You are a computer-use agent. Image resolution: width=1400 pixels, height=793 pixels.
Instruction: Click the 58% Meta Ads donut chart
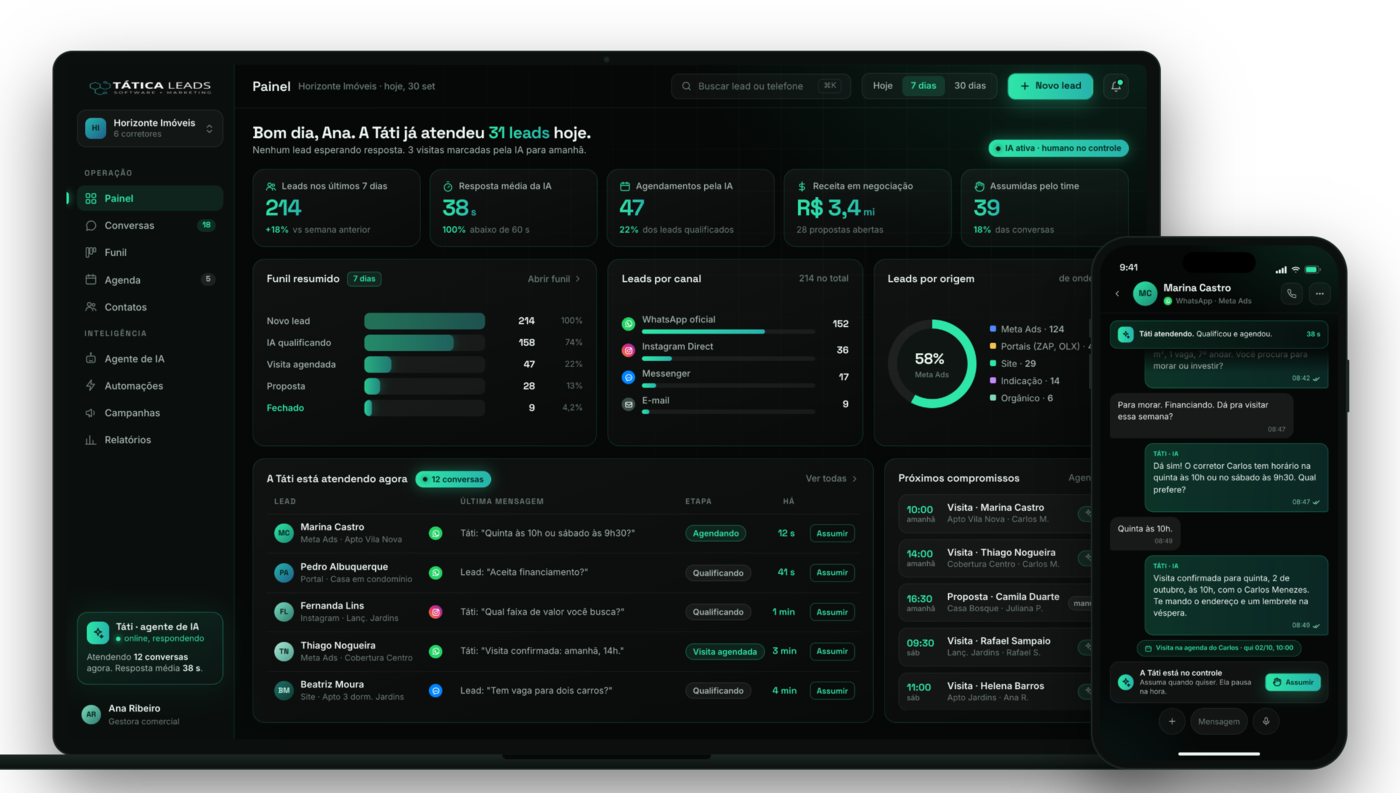(x=932, y=364)
